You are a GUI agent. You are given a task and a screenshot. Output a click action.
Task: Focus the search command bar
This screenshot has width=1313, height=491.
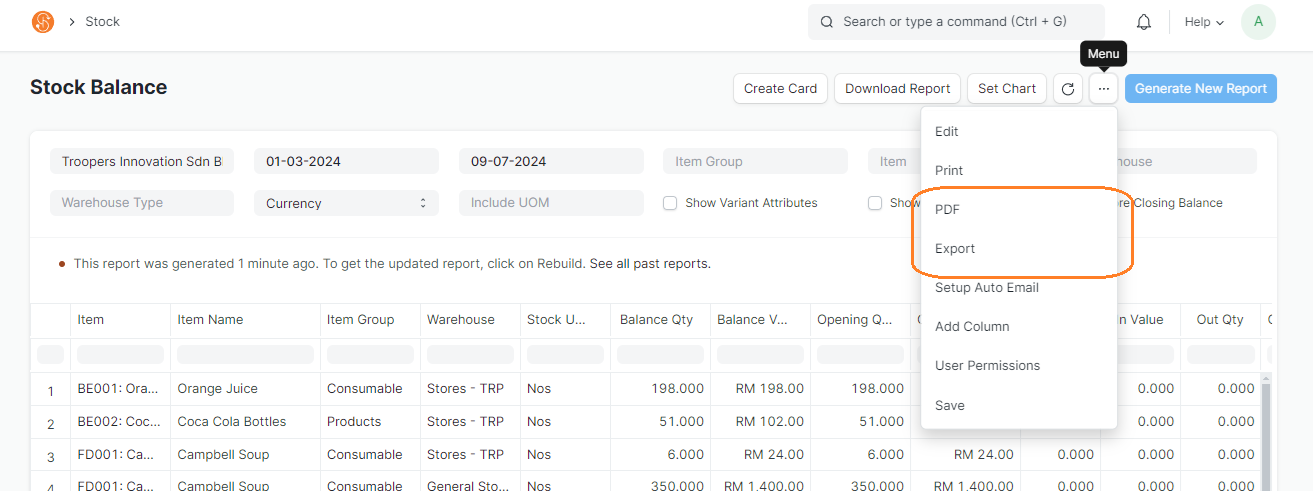[956, 22]
